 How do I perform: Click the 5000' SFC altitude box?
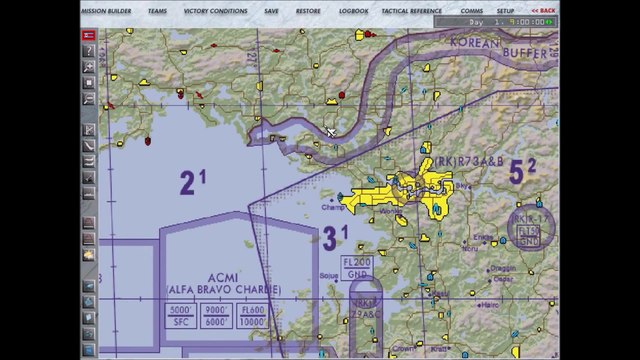(x=181, y=316)
